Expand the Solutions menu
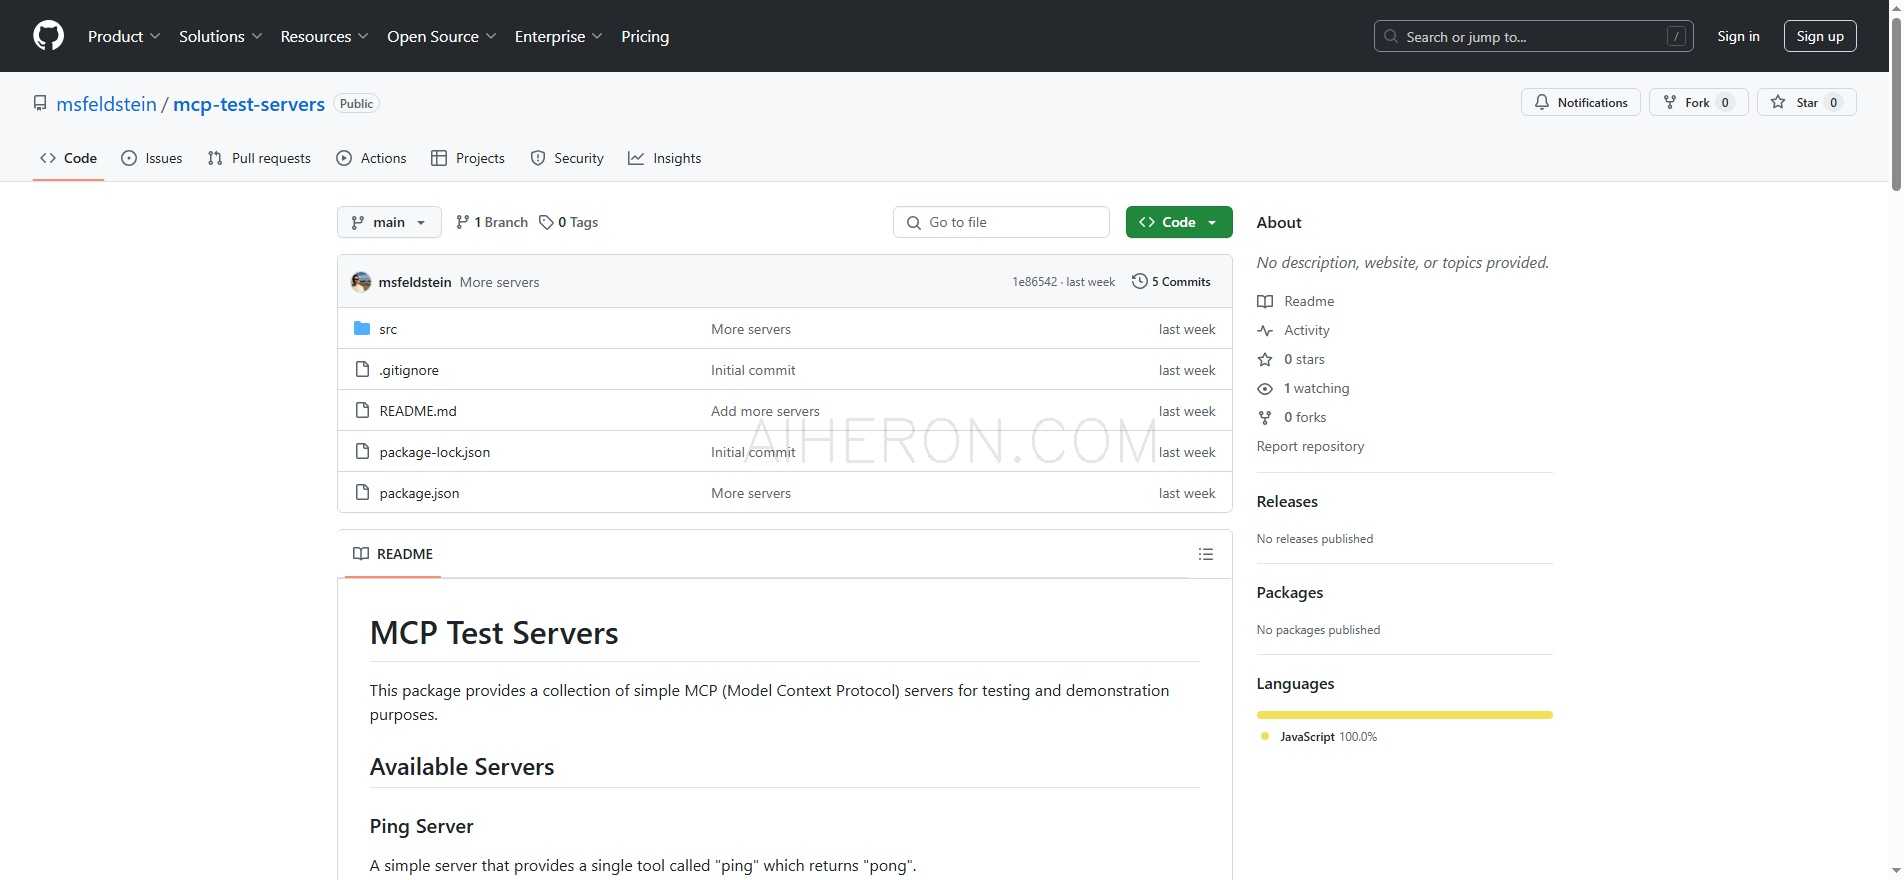Viewport: 1904px width, 880px height. 220,36
